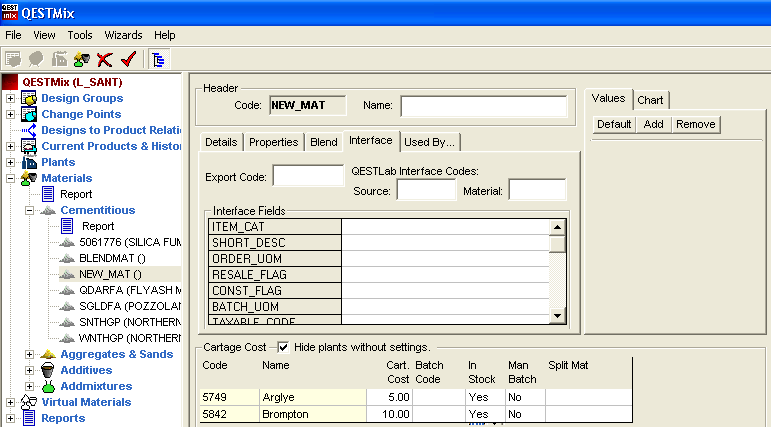Screen dimensions: 771x427
Task: Open the Chart tab
Action: coord(650,100)
